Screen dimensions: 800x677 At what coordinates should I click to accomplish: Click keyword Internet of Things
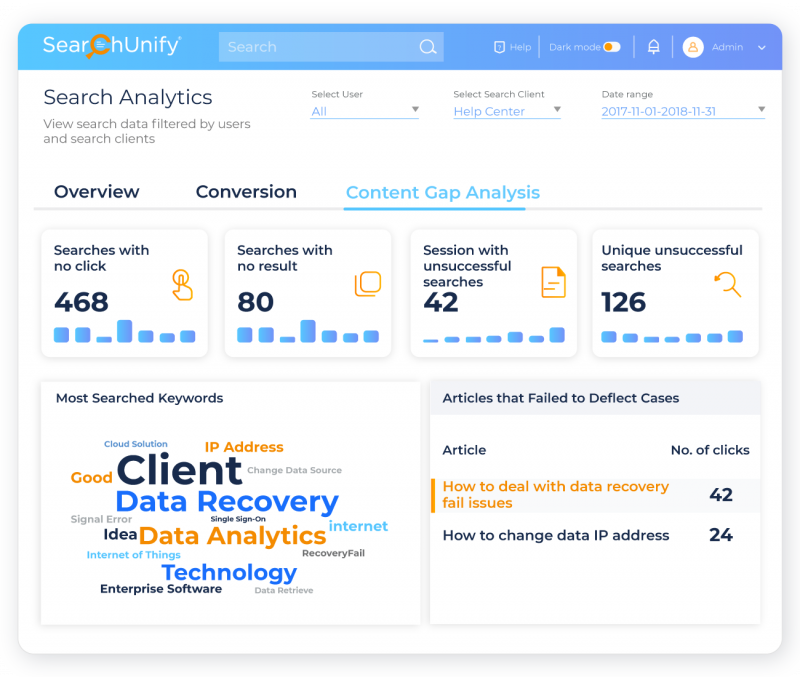(134, 555)
